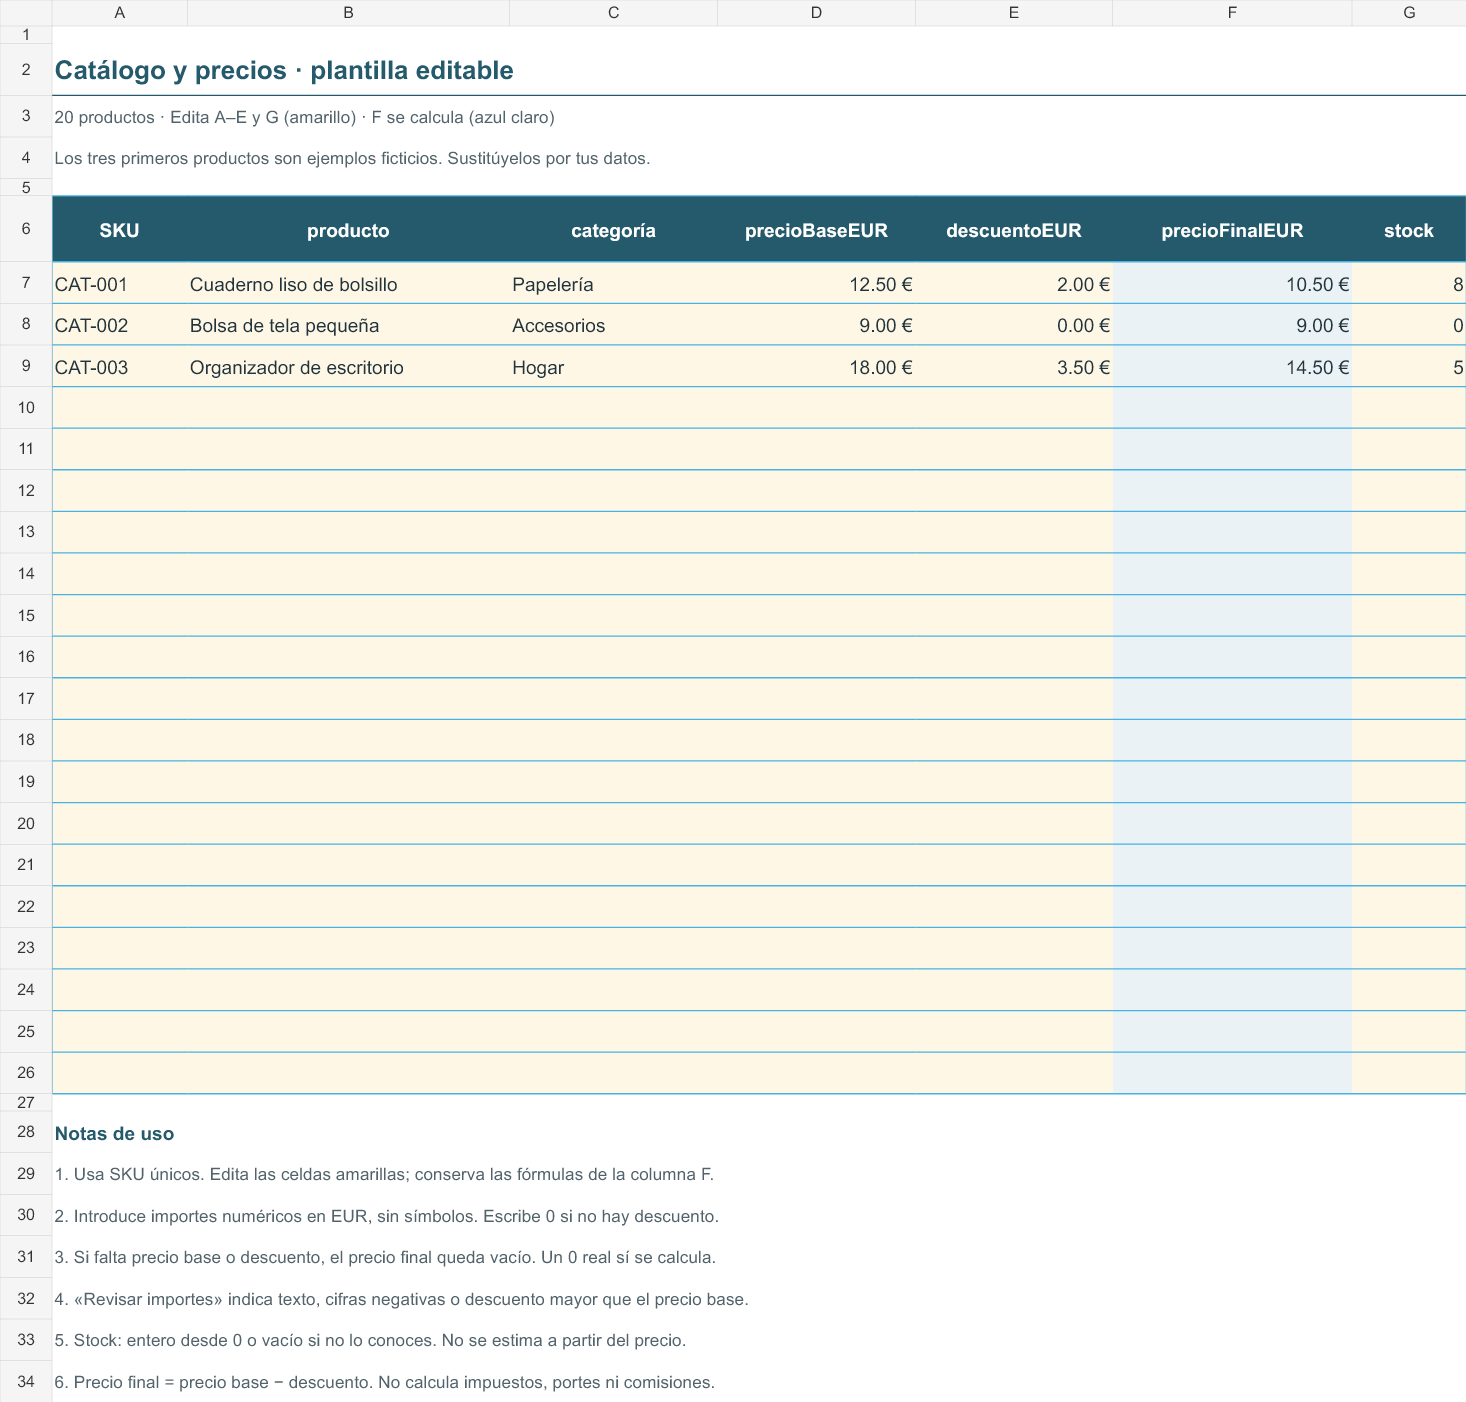
Task: Select base price 12.50 € cell
Action: (x=816, y=284)
